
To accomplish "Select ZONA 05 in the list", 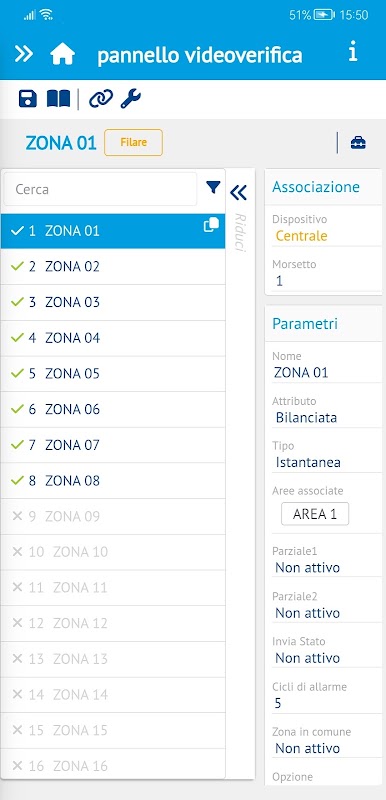I will pyautogui.click(x=113, y=374).
